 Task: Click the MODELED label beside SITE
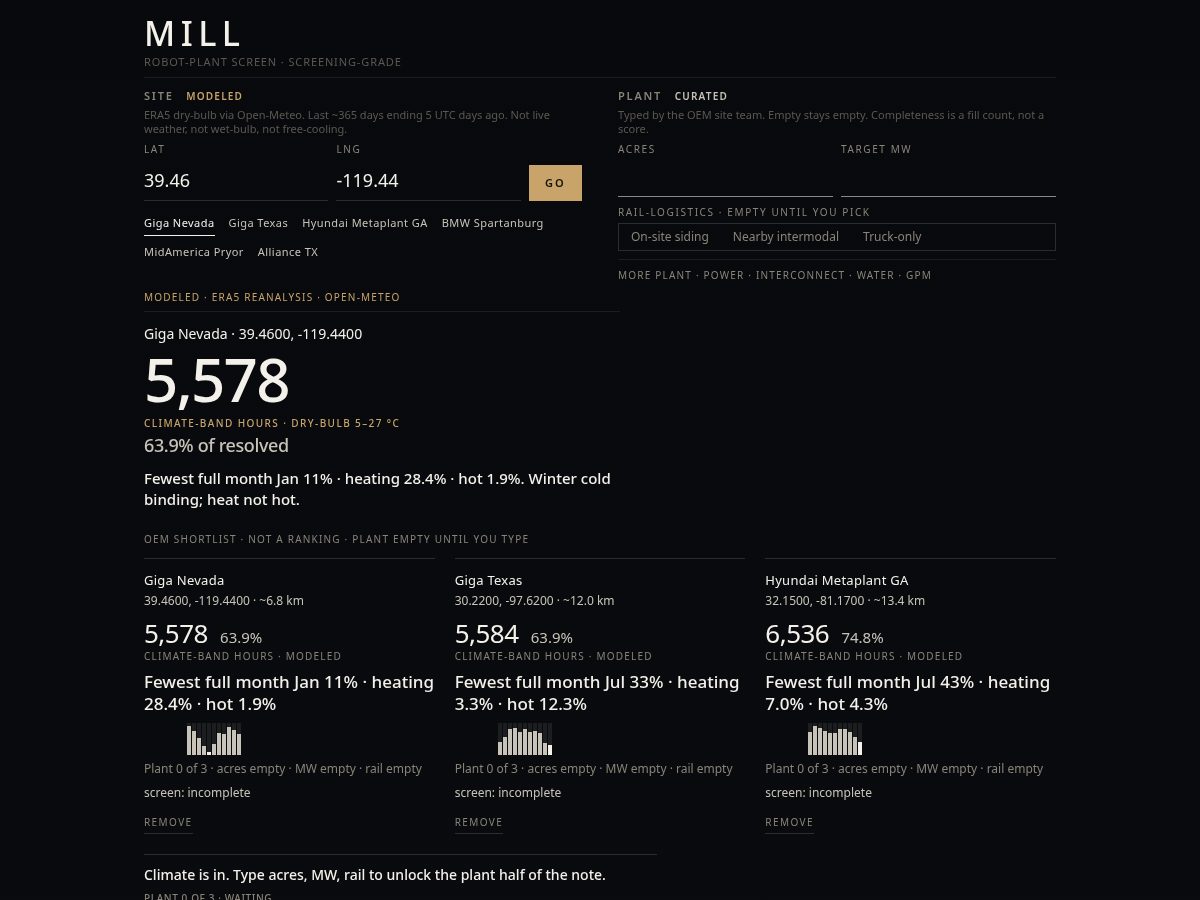tap(214, 96)
